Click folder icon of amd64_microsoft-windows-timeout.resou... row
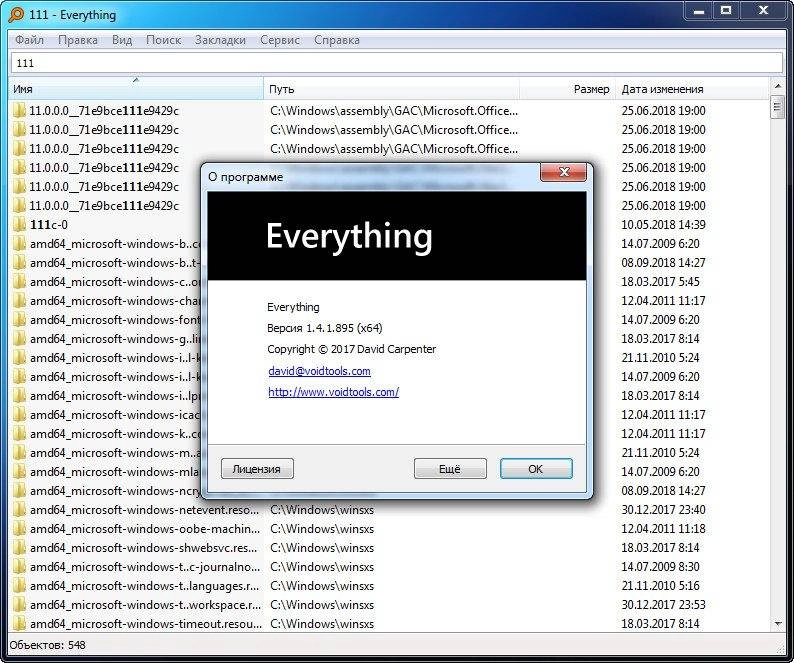Image resolution: width=794 pixels, height=663 pixels. tap(19, 624)
